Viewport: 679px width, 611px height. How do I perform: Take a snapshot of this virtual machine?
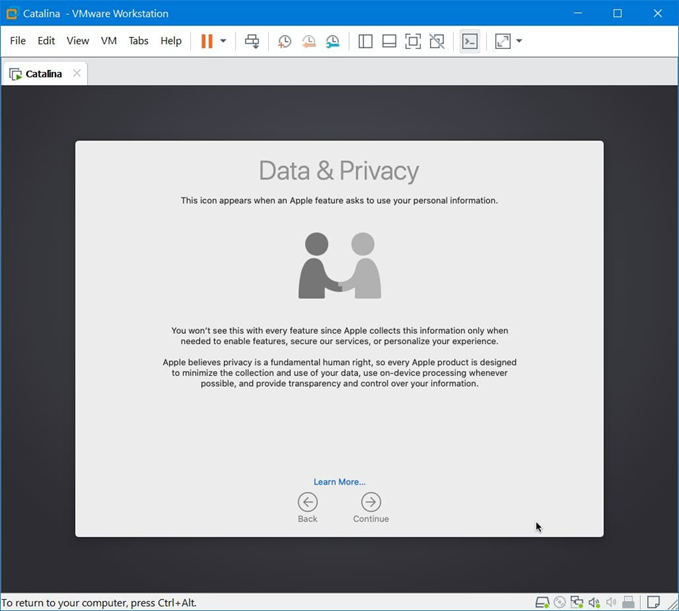point(285,41)
